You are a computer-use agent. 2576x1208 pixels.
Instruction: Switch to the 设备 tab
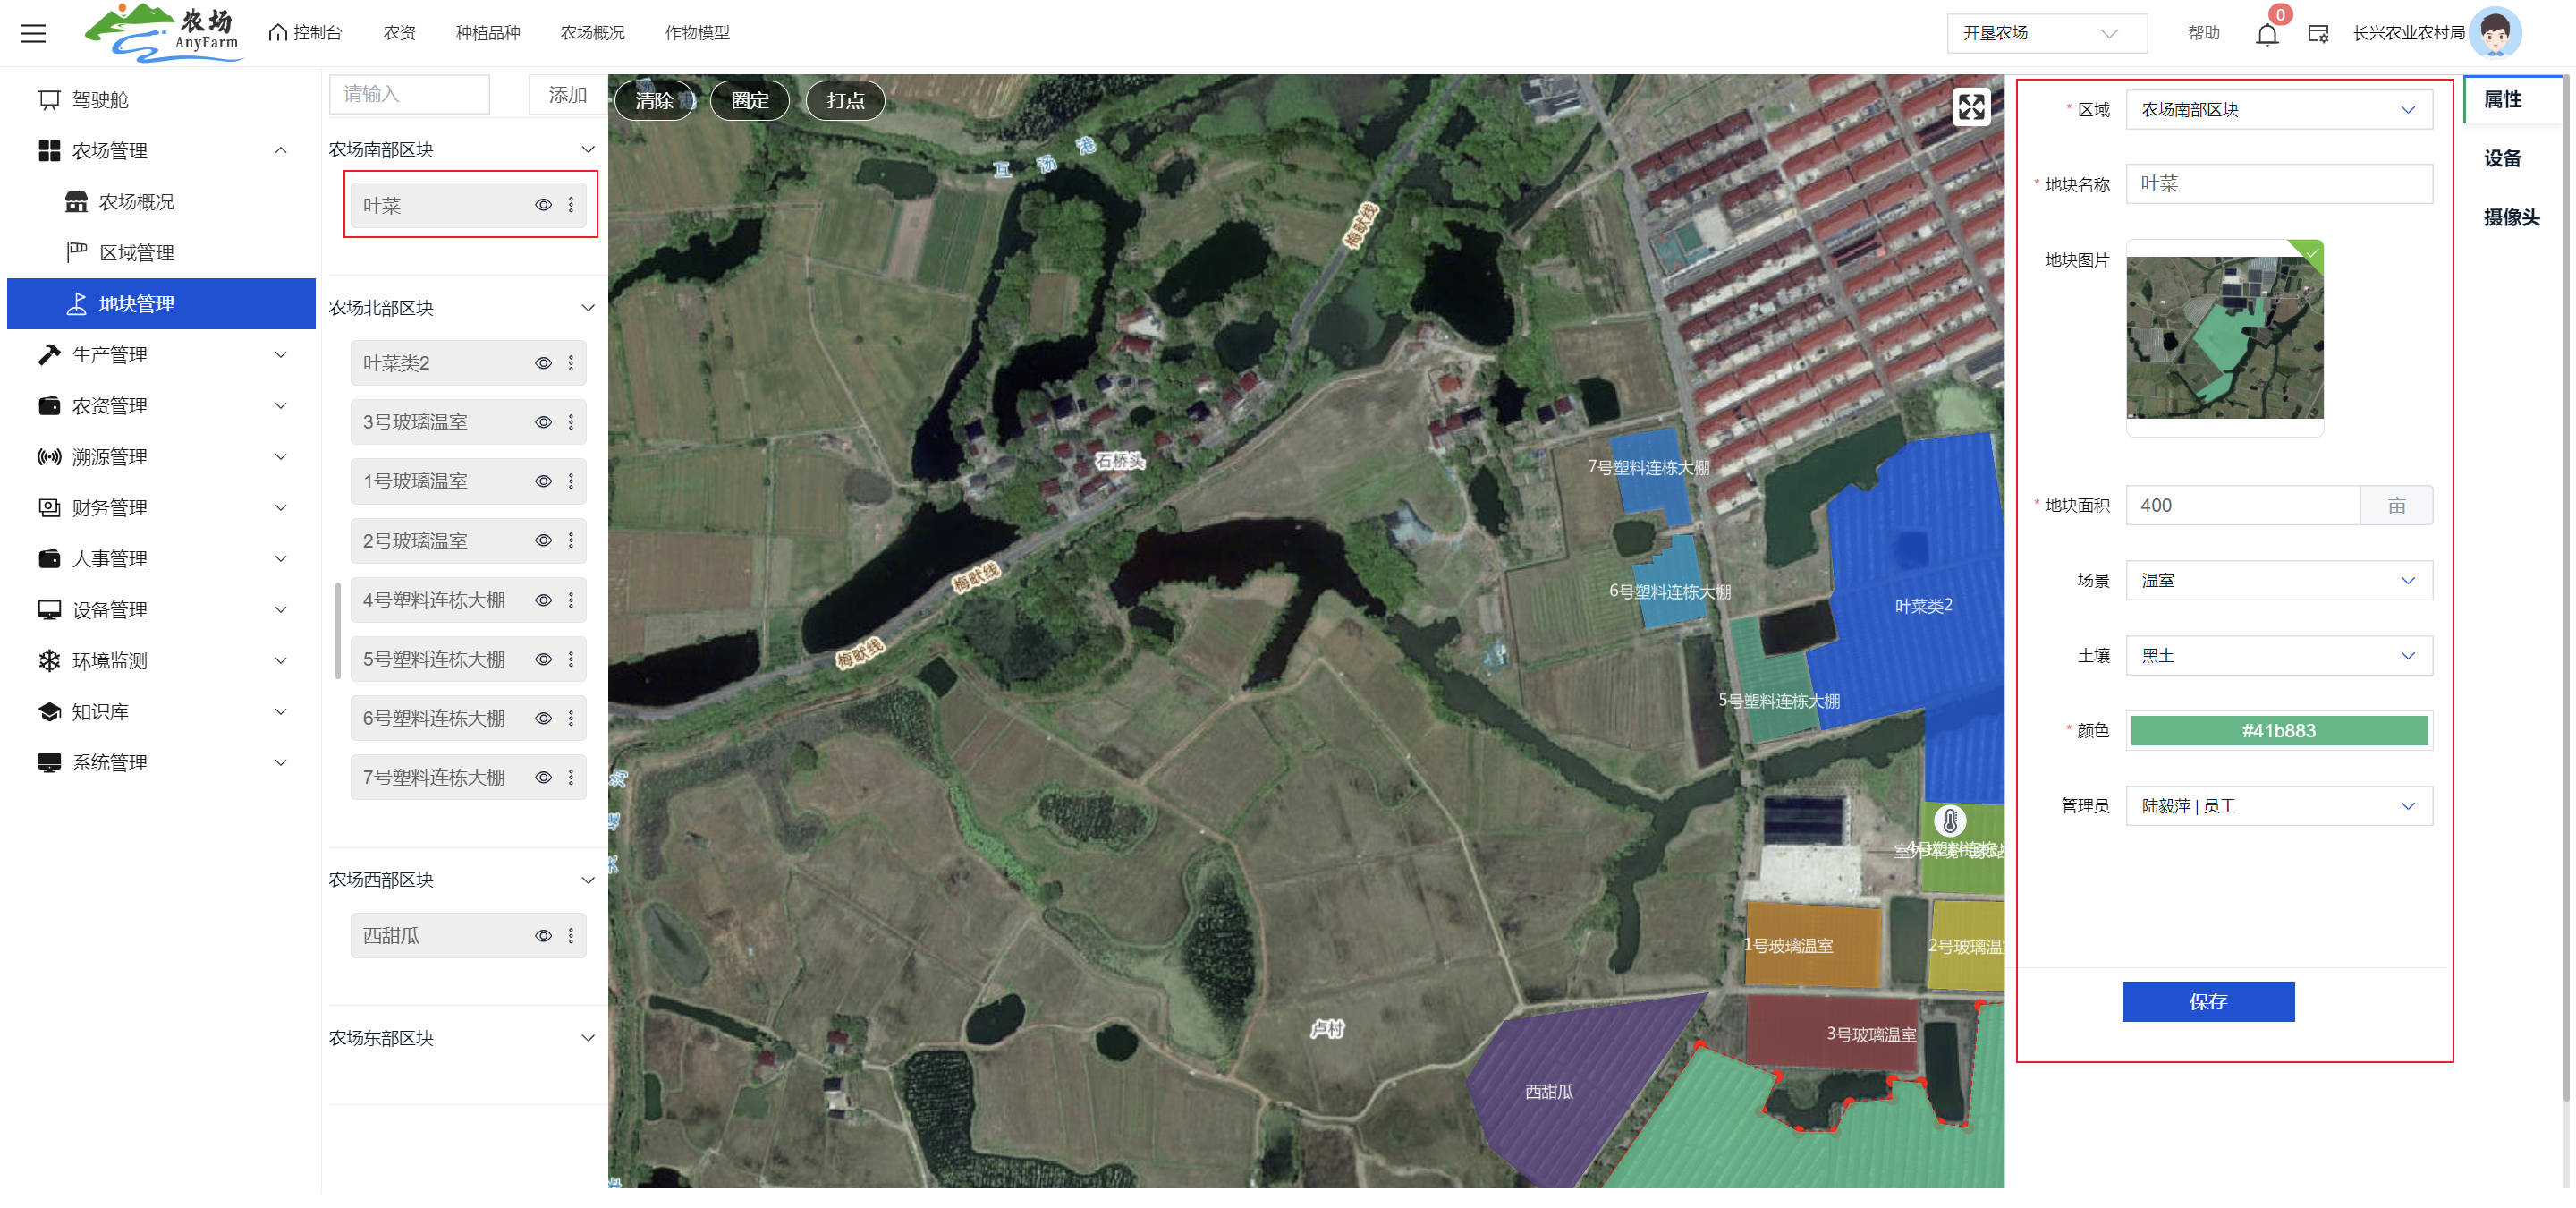click(x=2501, y=158)
